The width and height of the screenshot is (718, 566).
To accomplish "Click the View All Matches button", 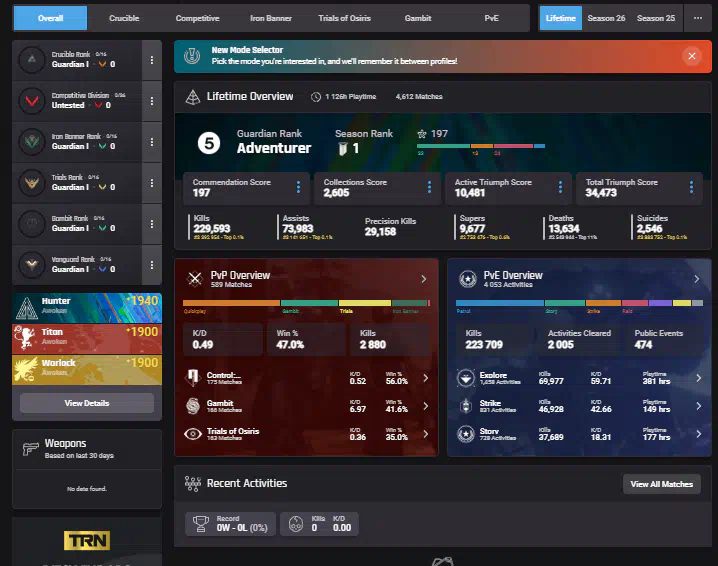I will tap(662, 484).
